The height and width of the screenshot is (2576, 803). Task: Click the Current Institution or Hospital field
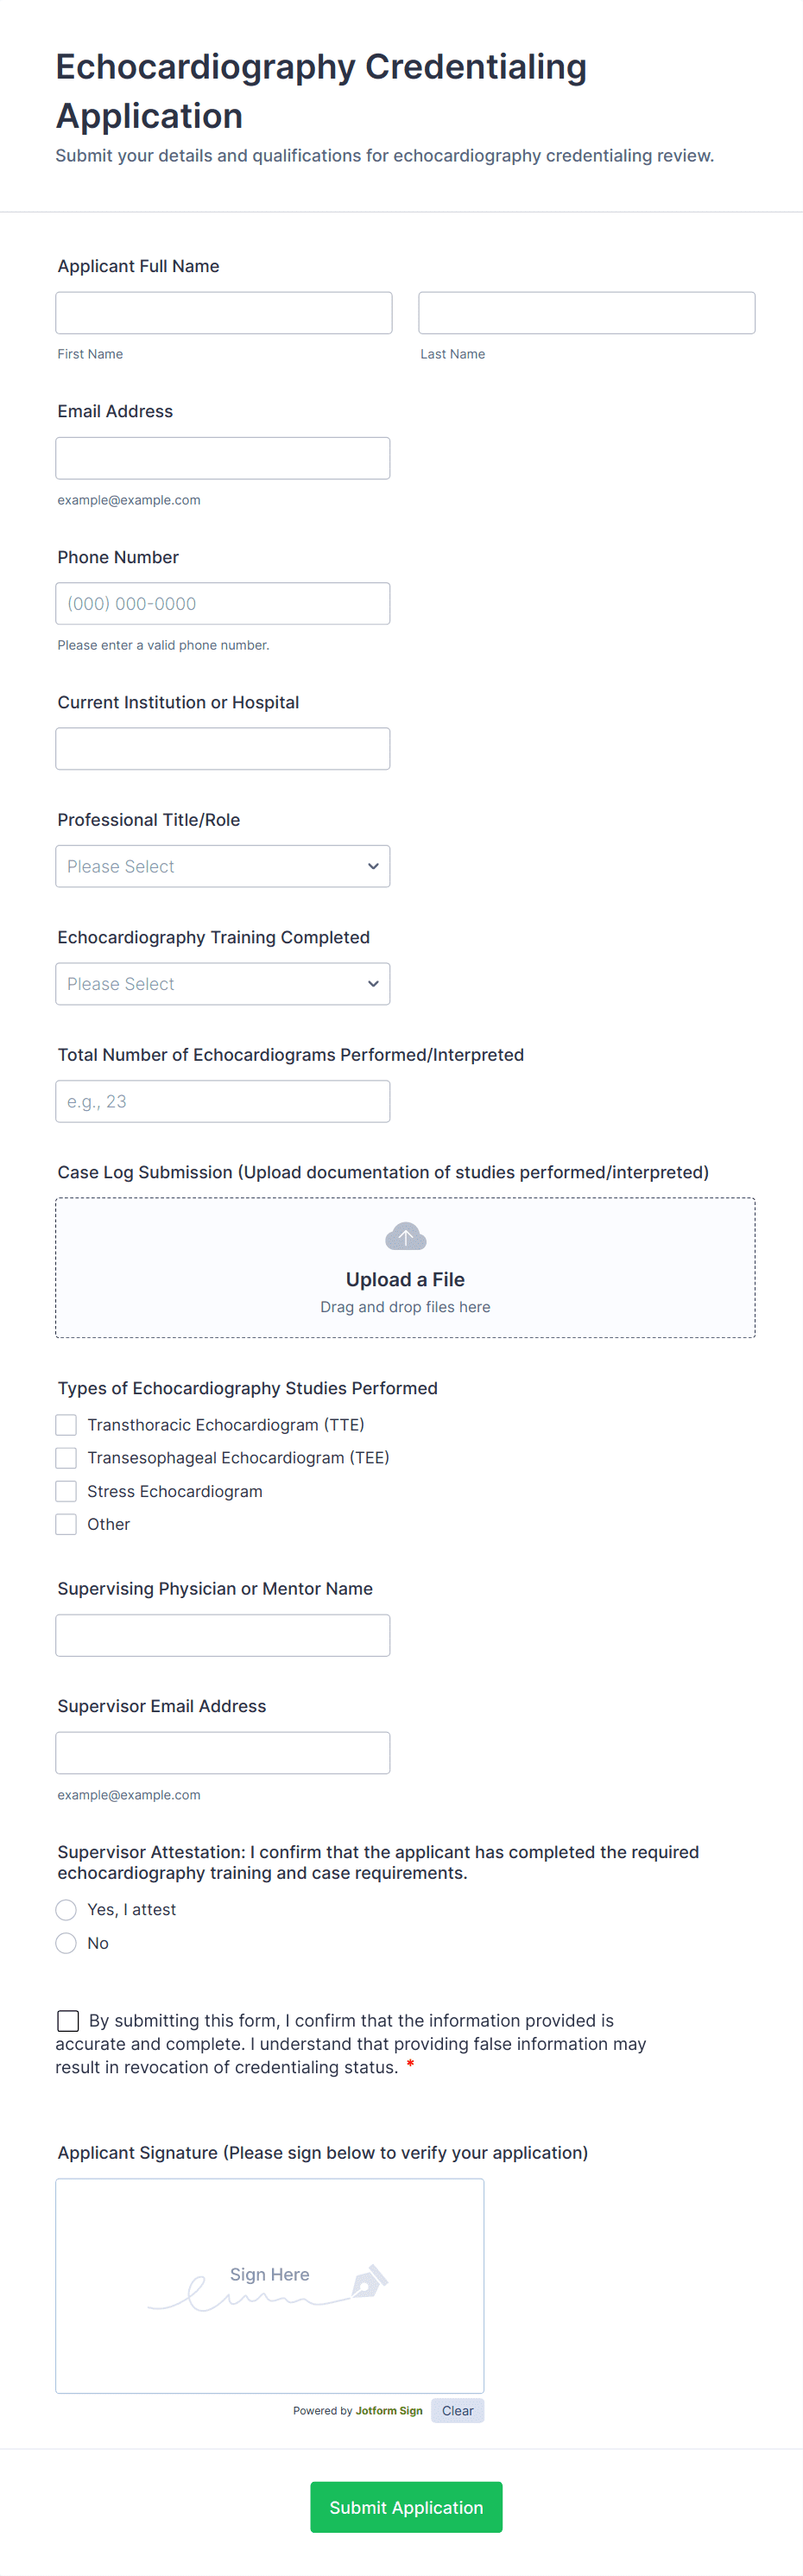(222, 749)
